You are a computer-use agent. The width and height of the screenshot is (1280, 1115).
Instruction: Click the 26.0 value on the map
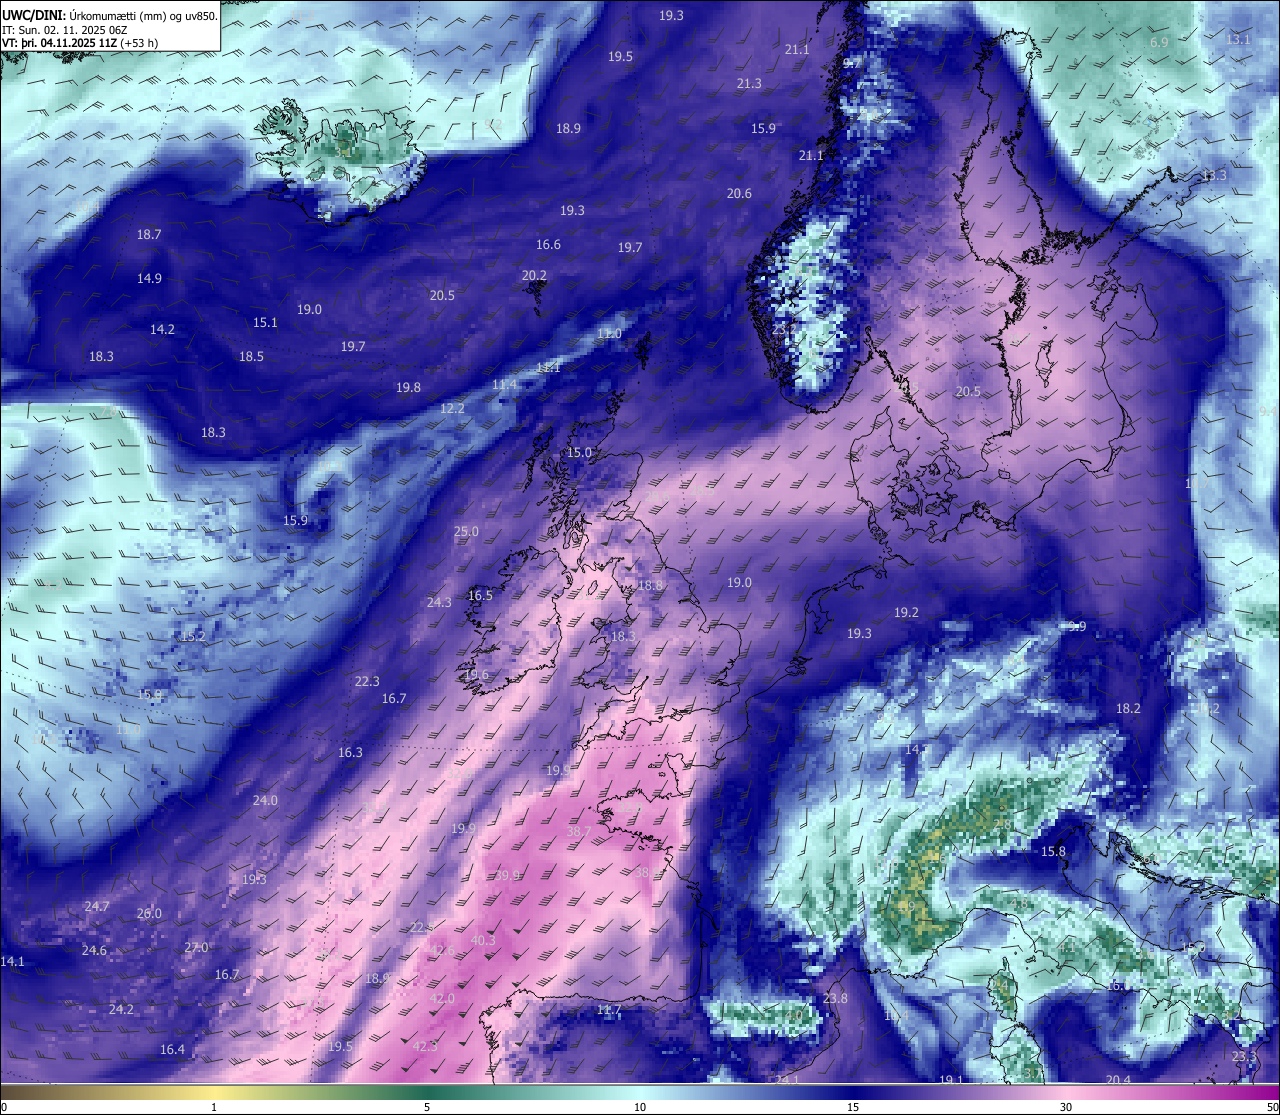coord(149,914)
